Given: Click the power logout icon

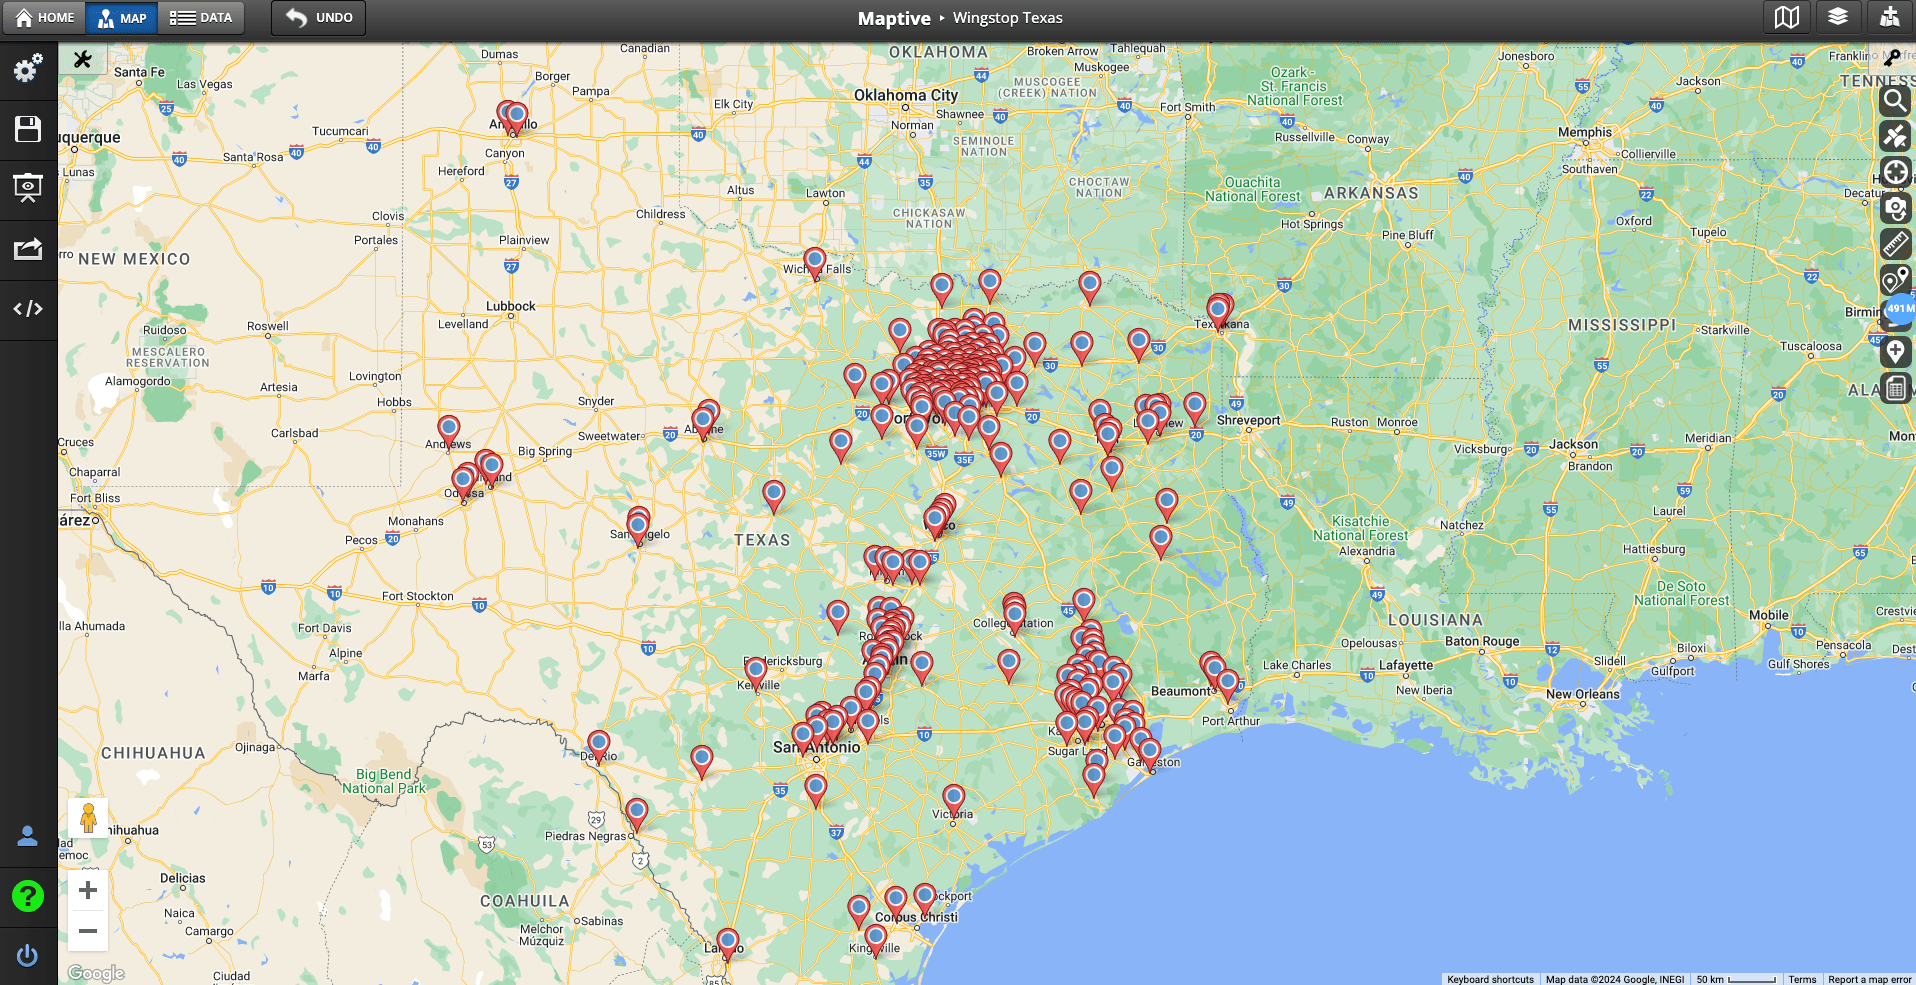Looking at the screenshot, I should pos(28,956).
